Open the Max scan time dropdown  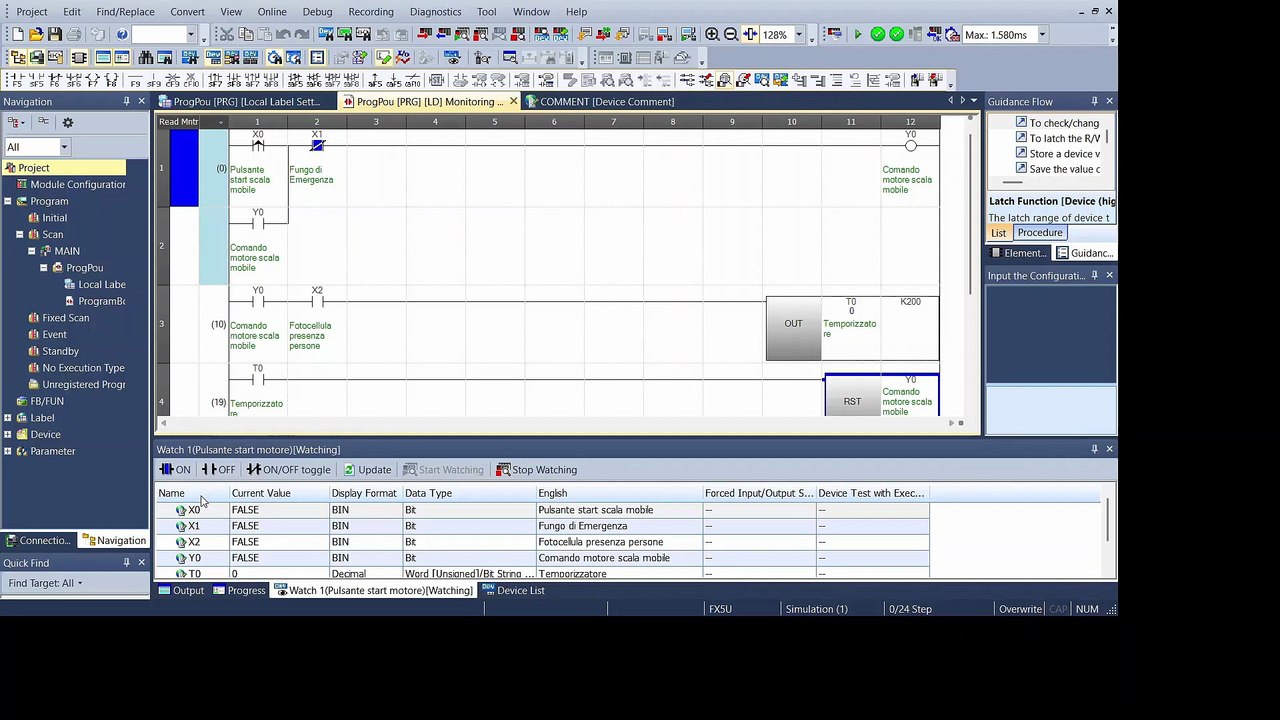[x=1042, y=35]
